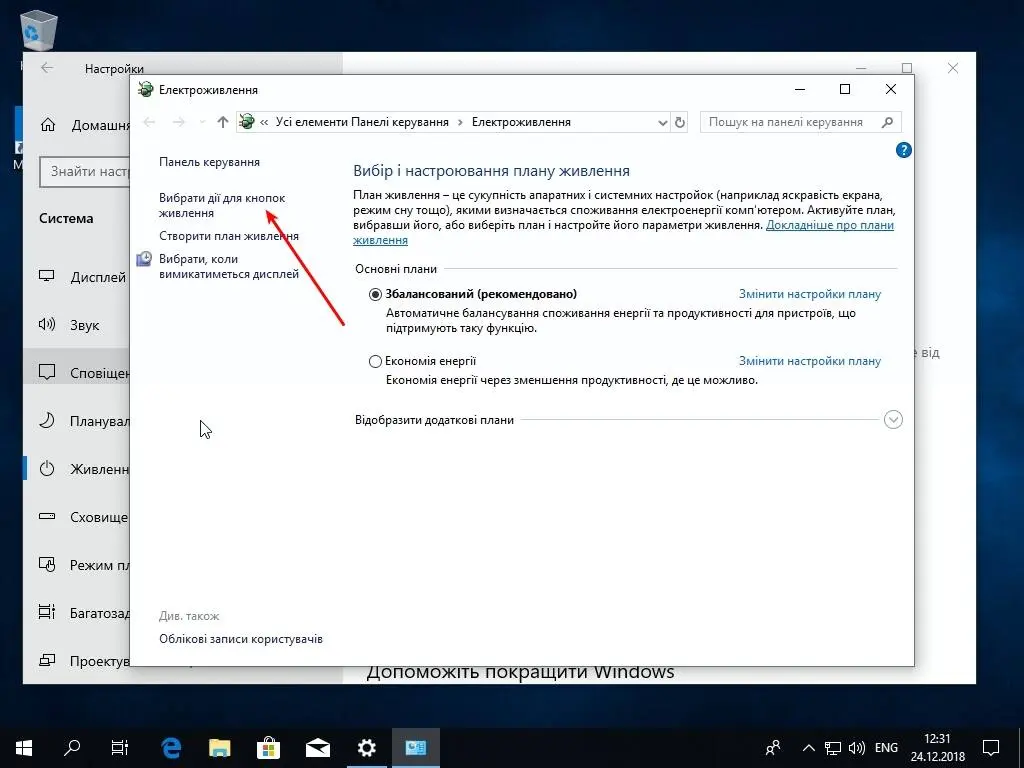Open the Action Center notification icon
This screenshot has height=768, width=1024.
tap(991, 748)
